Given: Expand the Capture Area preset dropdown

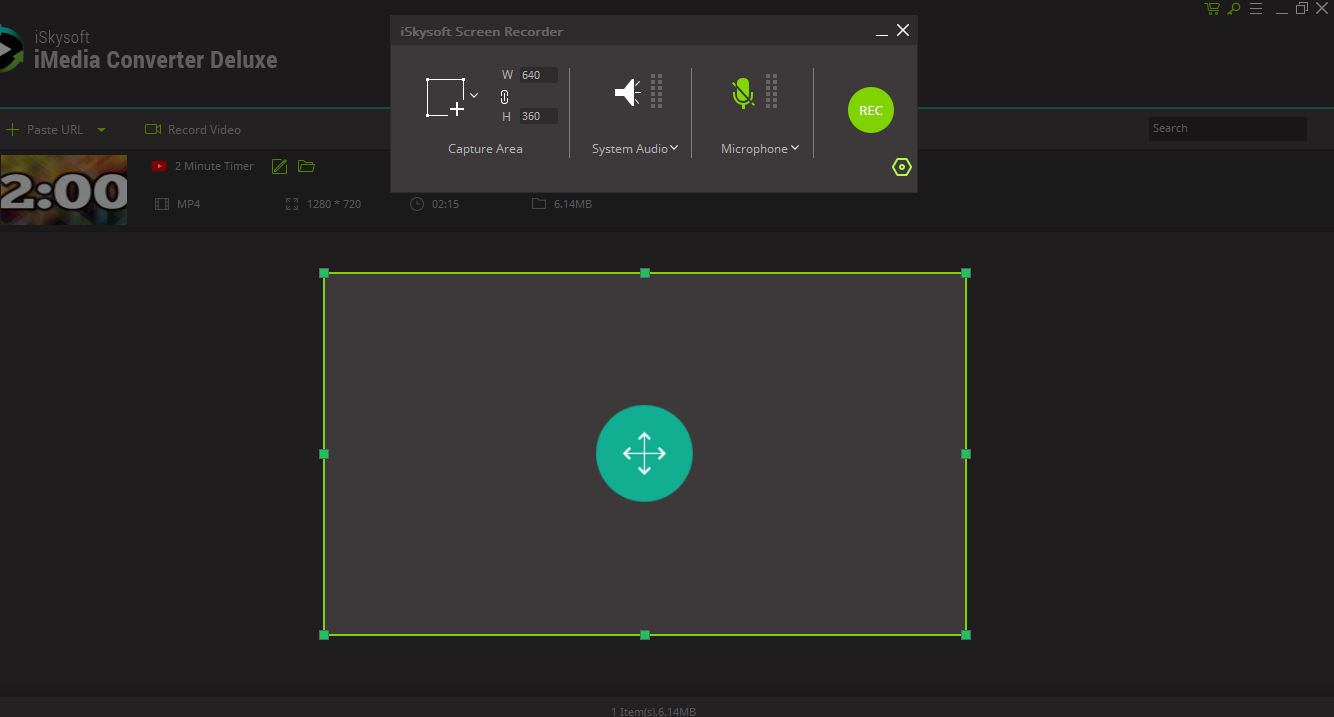Looking at the screenshot, I should click(473, 94).
